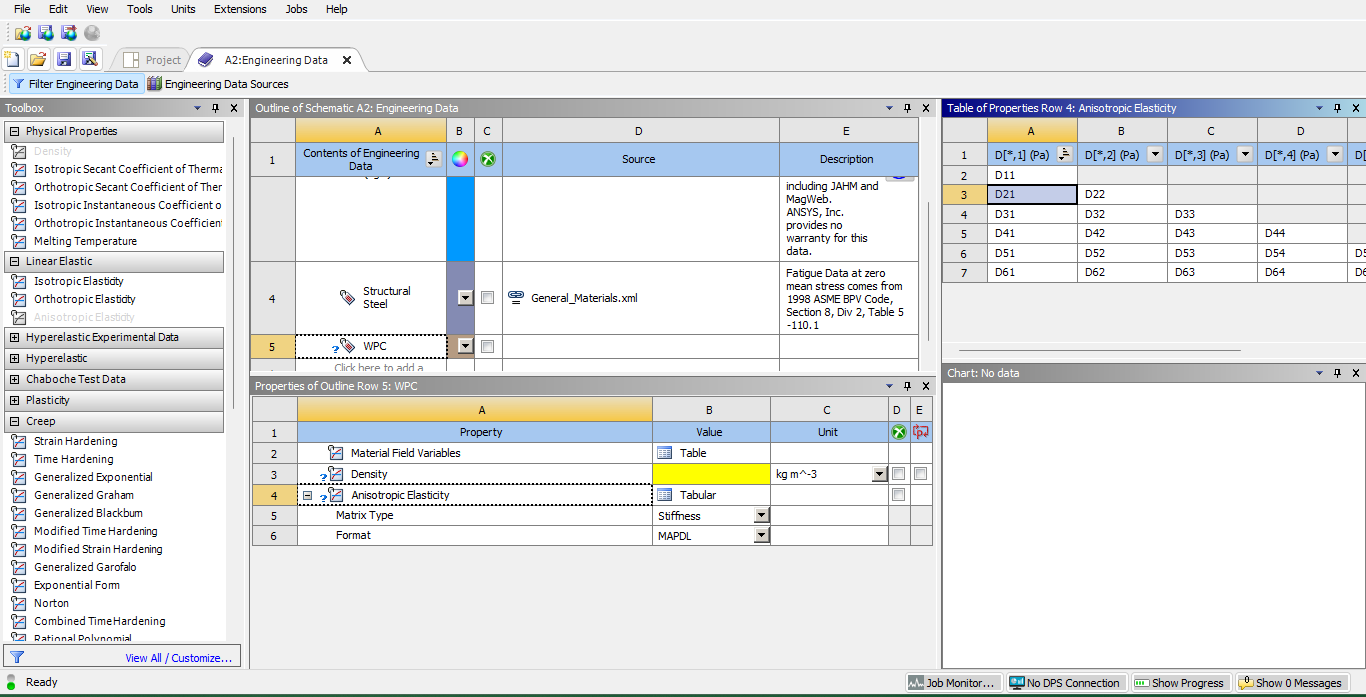Click the Save project floppy icon
The image size is (1366, 697).
point(64,60)
